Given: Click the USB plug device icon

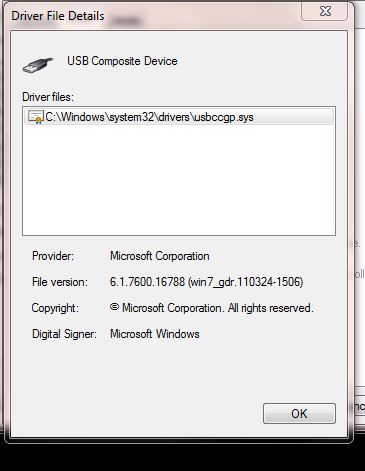Looking at the screenshot, I should point(38,65).
